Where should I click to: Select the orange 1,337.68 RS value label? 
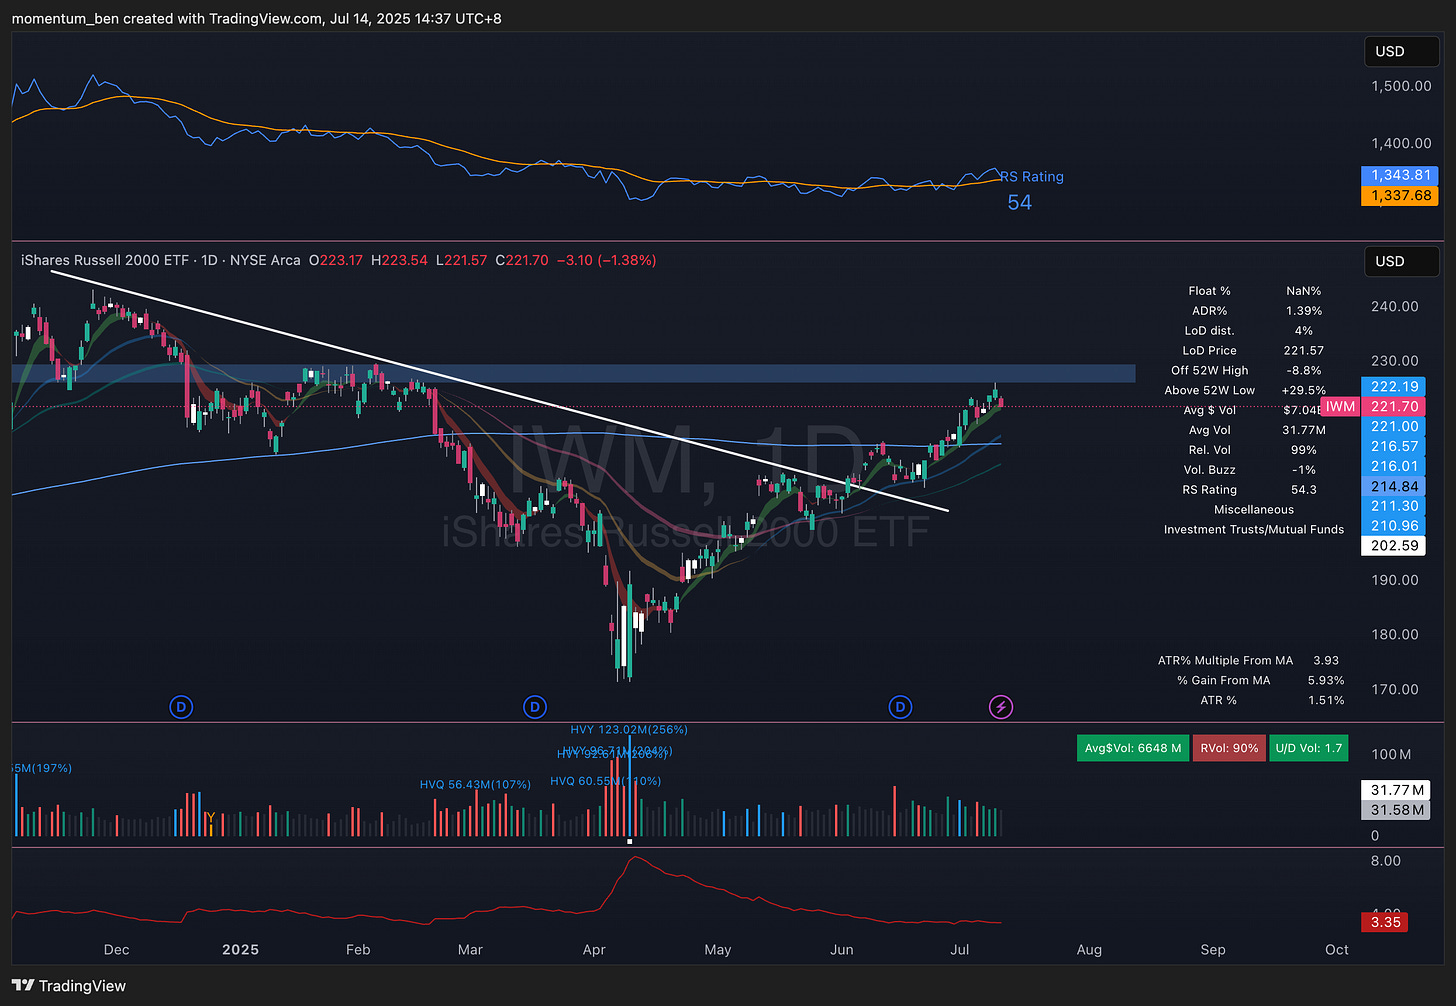(1400, 195)
